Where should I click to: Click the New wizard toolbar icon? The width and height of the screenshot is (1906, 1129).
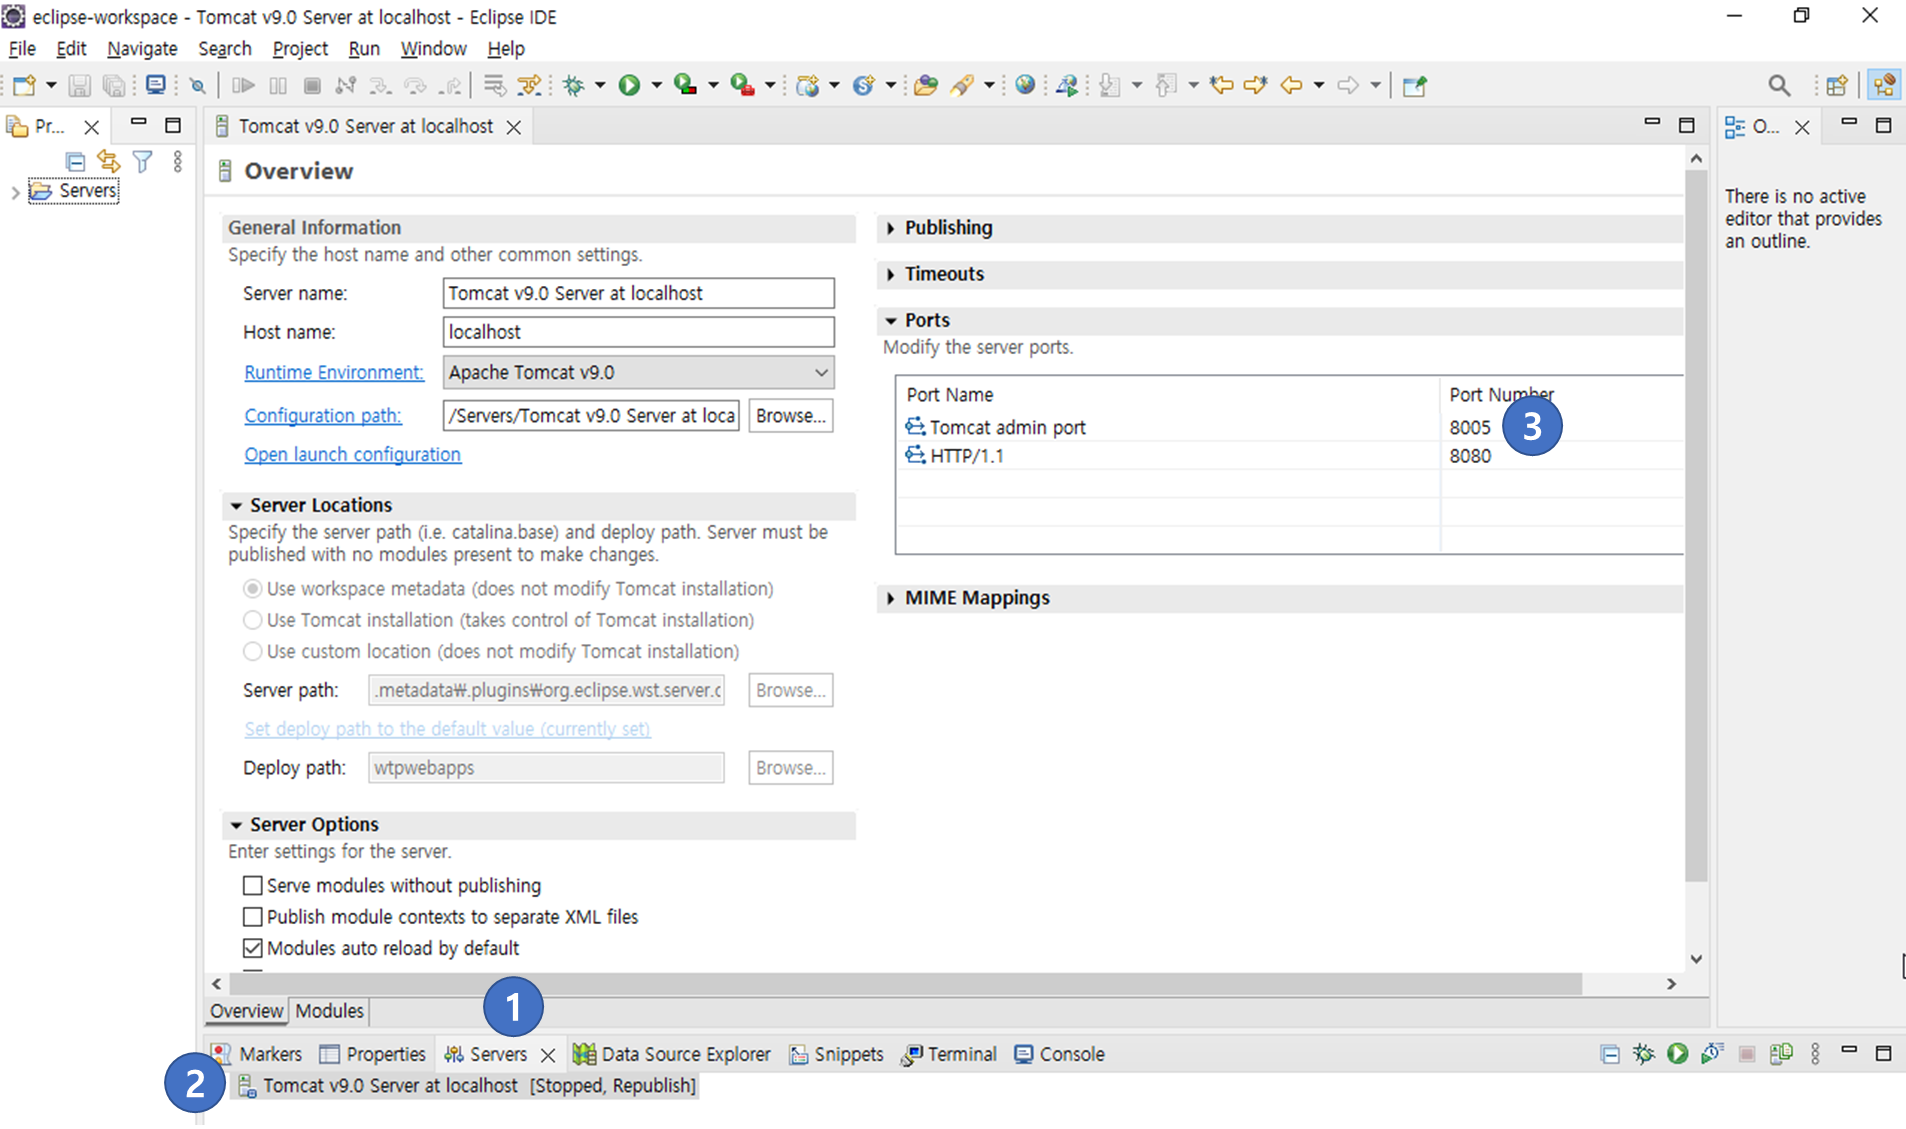pyautogui.click(x=24, y=86)
